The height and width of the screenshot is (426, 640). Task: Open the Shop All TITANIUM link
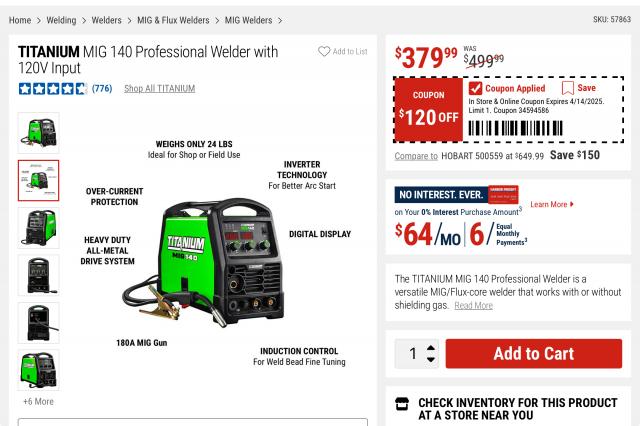(160, 89)
